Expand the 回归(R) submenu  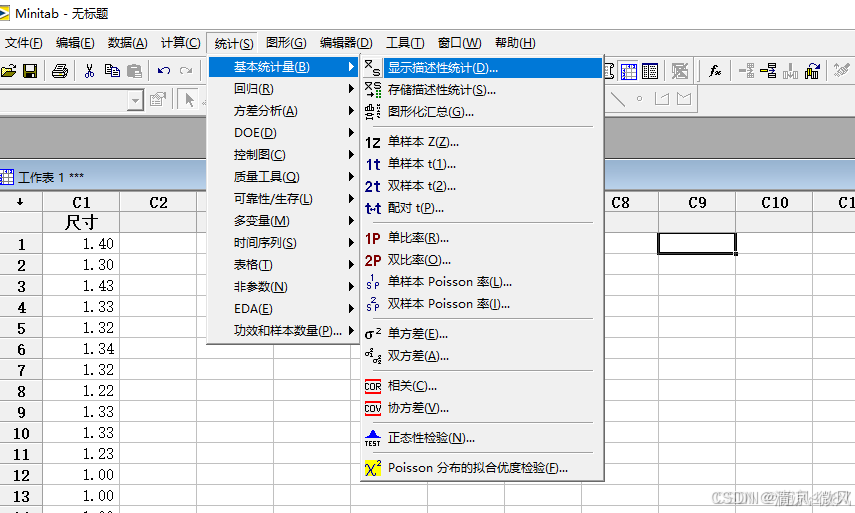click(x=284, y=89)
